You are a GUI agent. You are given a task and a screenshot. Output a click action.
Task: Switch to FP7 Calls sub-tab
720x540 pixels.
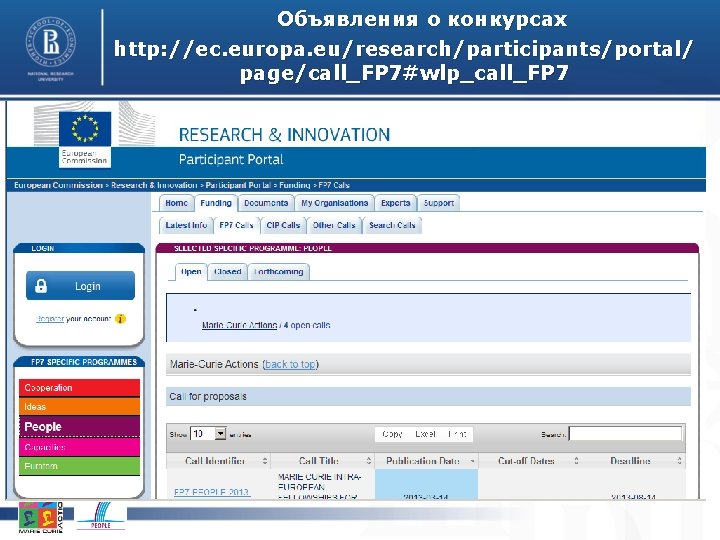pyautogui.click(x=236, y=225)
